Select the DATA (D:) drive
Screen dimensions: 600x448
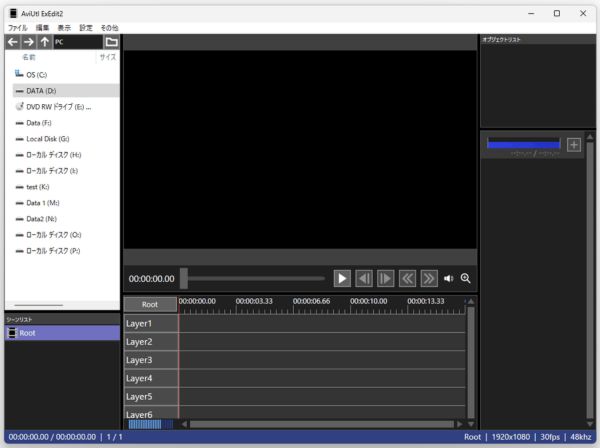[x=66, y=91]
